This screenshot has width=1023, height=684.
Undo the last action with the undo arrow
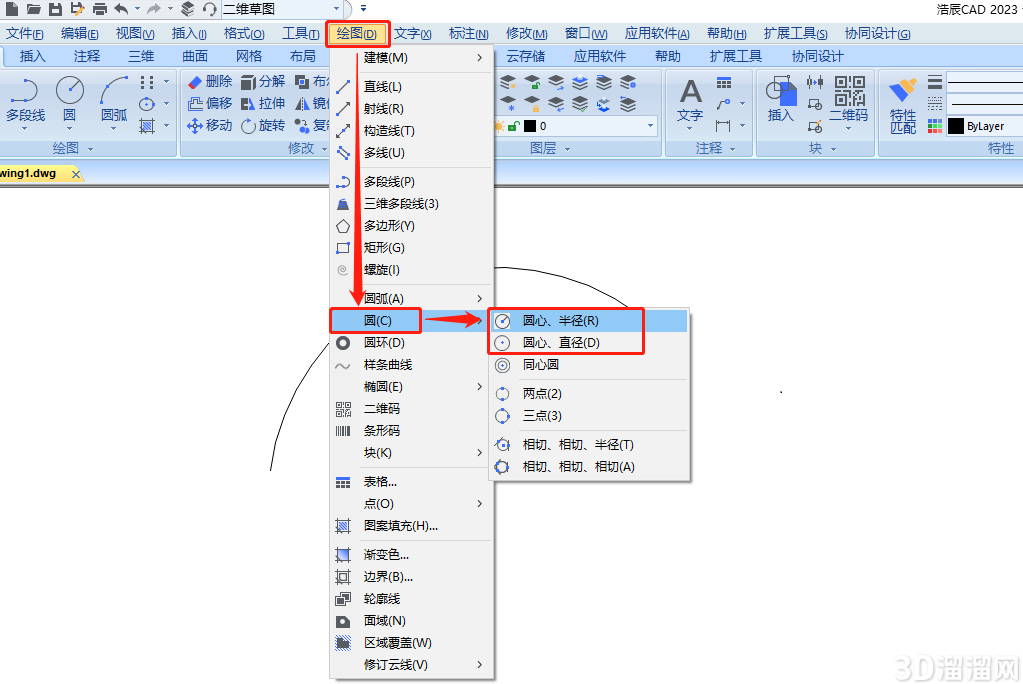click(121, 8)
